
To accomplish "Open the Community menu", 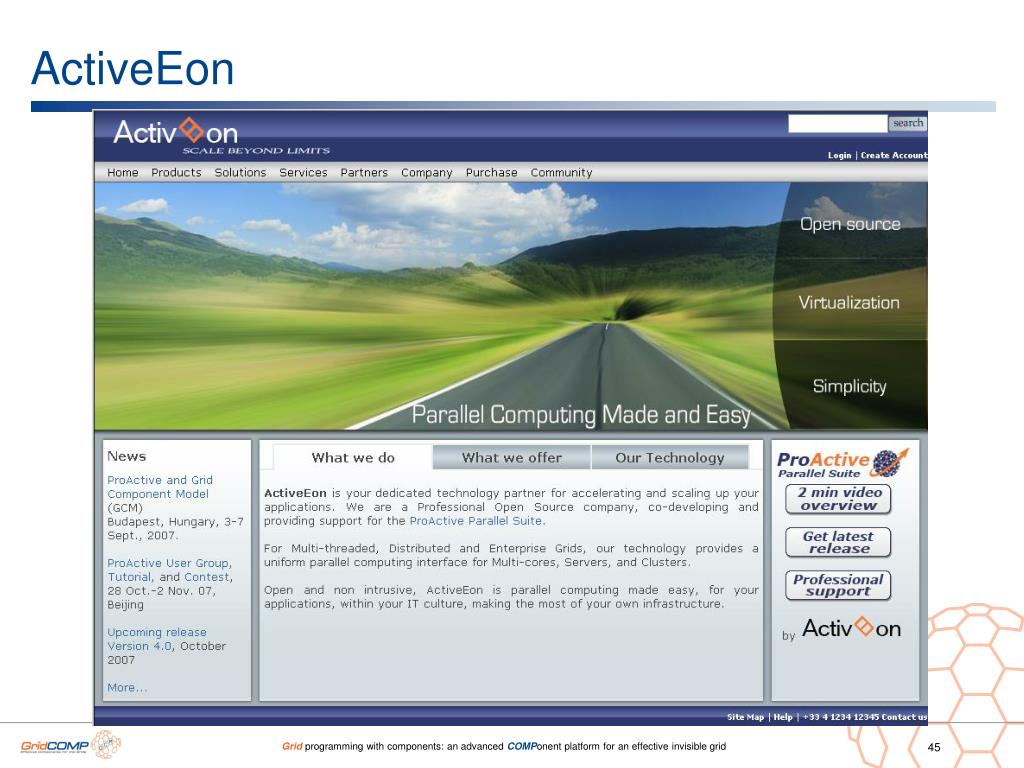I will click(x=561, y=172).
